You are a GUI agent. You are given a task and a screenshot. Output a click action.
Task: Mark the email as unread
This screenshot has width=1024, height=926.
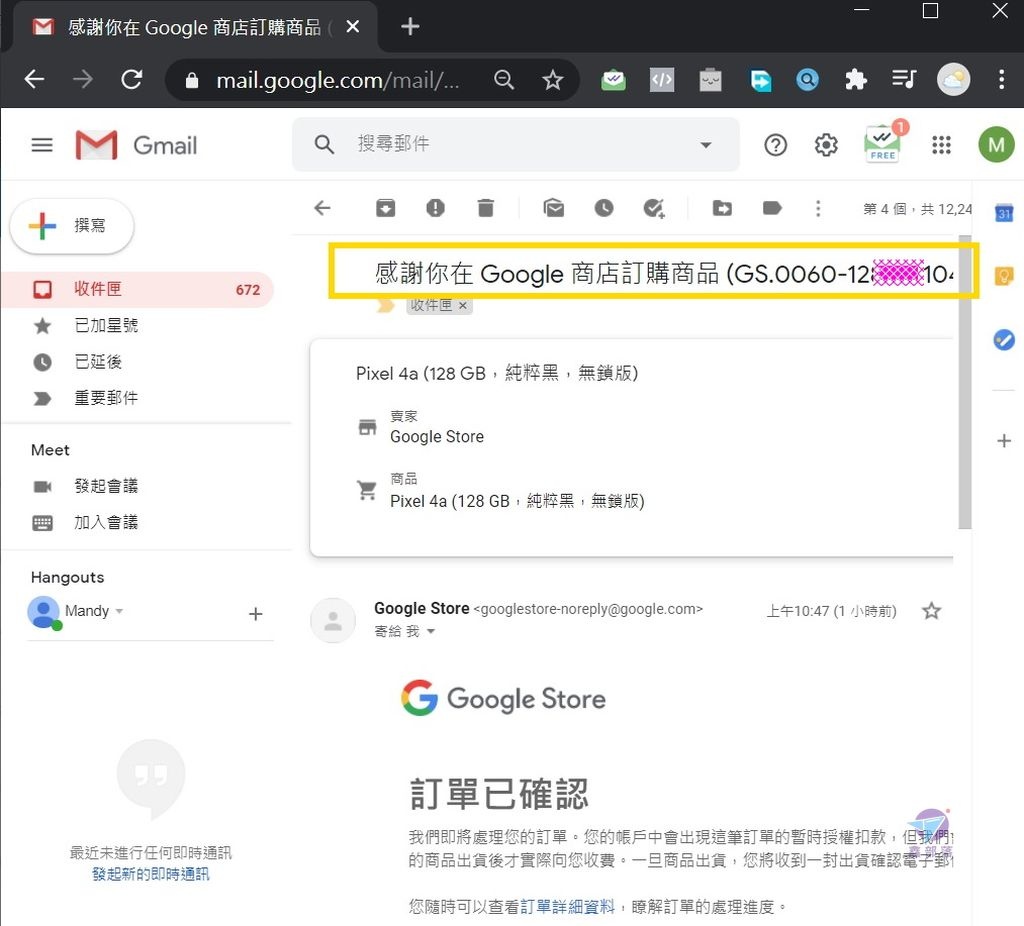pos(554,208)
